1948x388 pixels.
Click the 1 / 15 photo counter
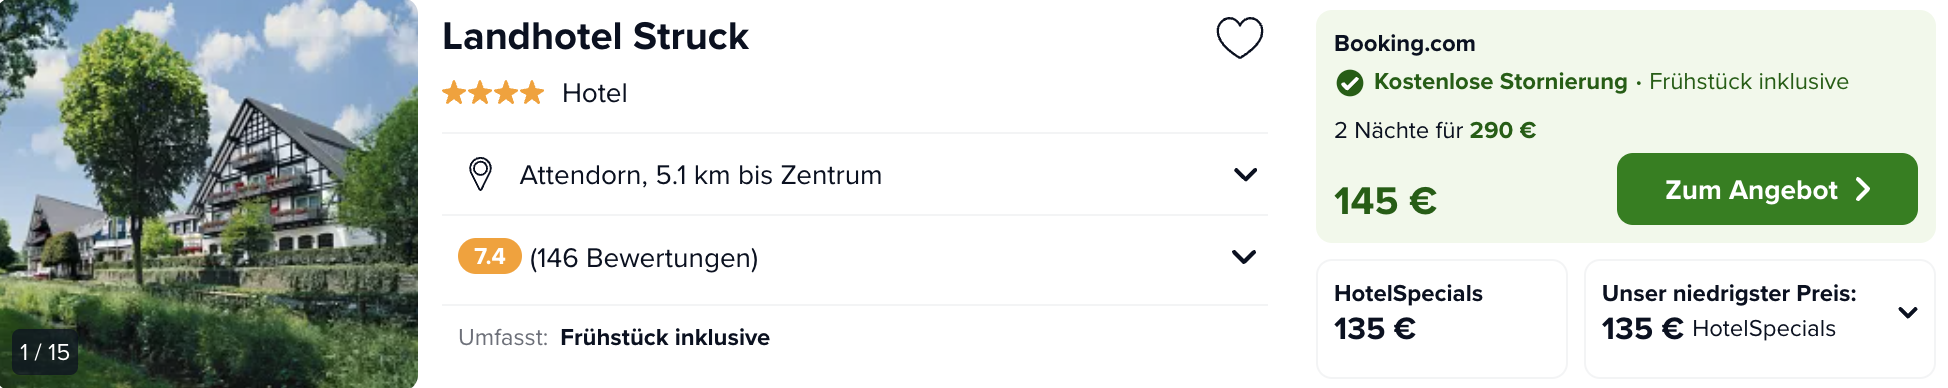pos(45,352)
